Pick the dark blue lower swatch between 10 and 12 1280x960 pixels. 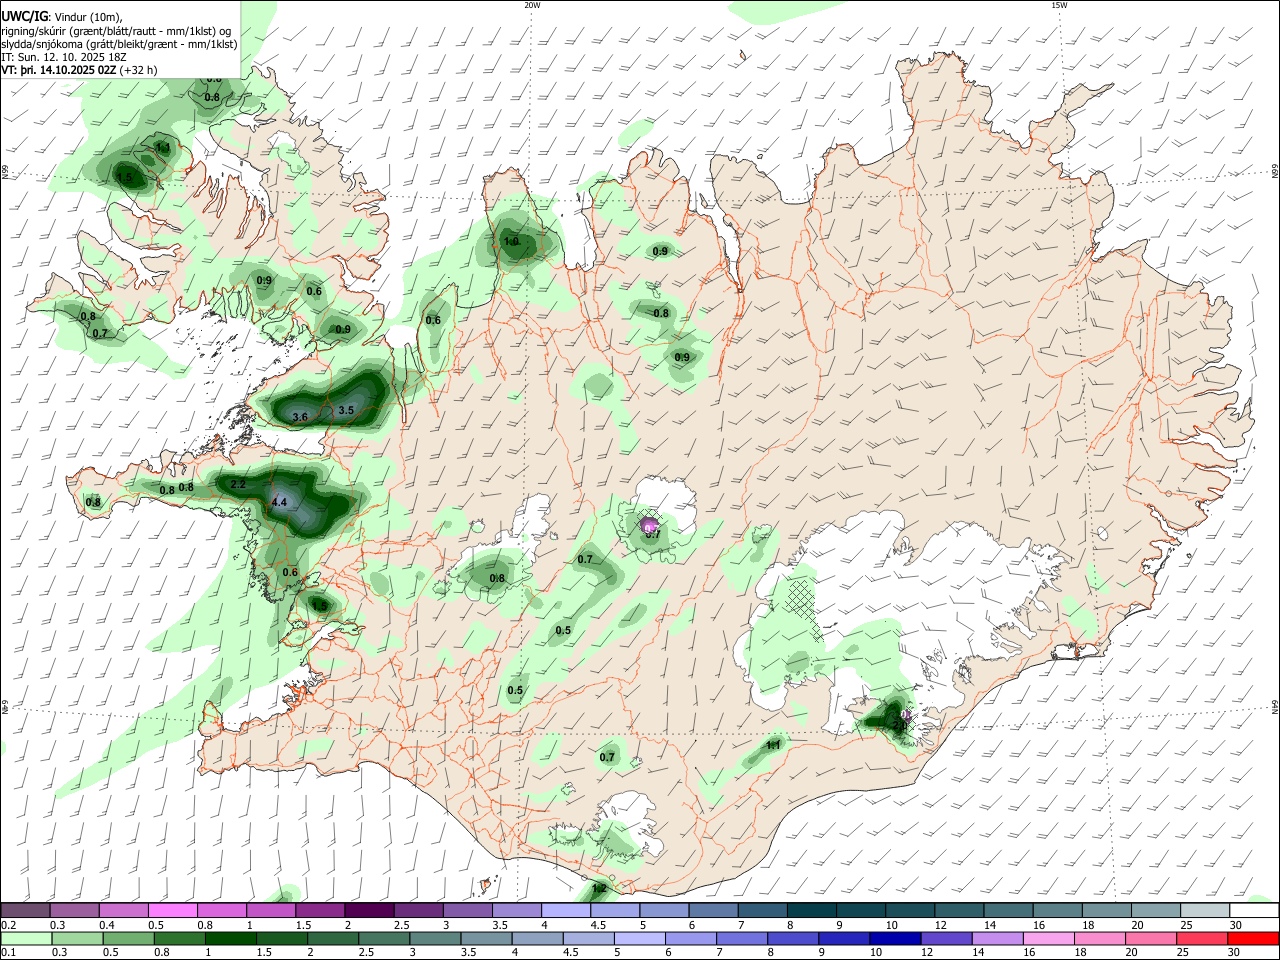896,938
